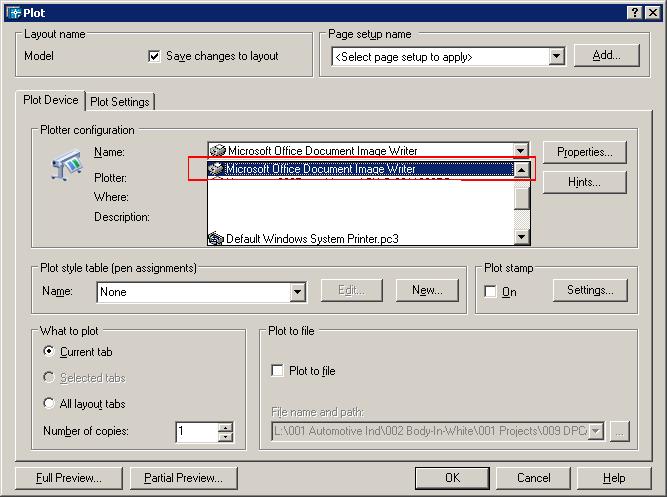Screen dimensions: 667x497
Task: Click the Partial Preview... button
Action: tap(183, 478)
